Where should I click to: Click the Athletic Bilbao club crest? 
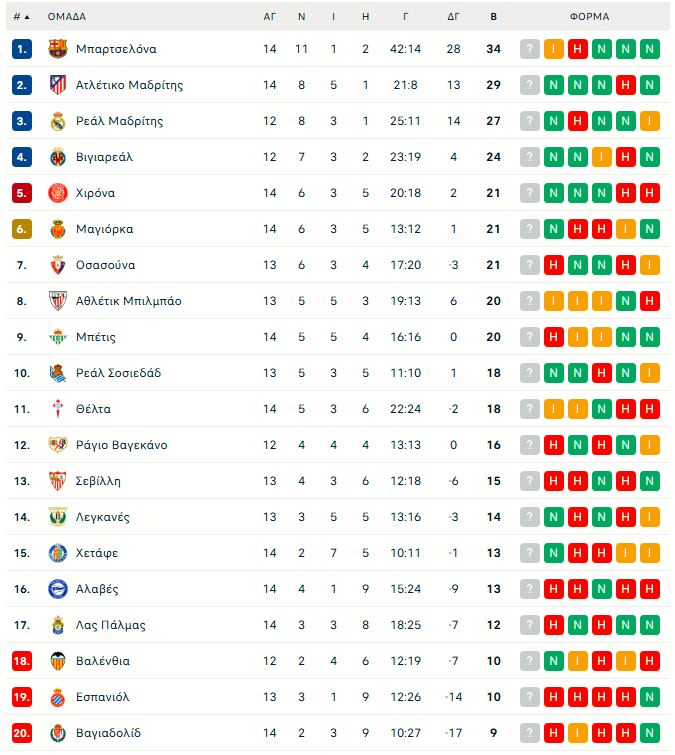point(57,301)
